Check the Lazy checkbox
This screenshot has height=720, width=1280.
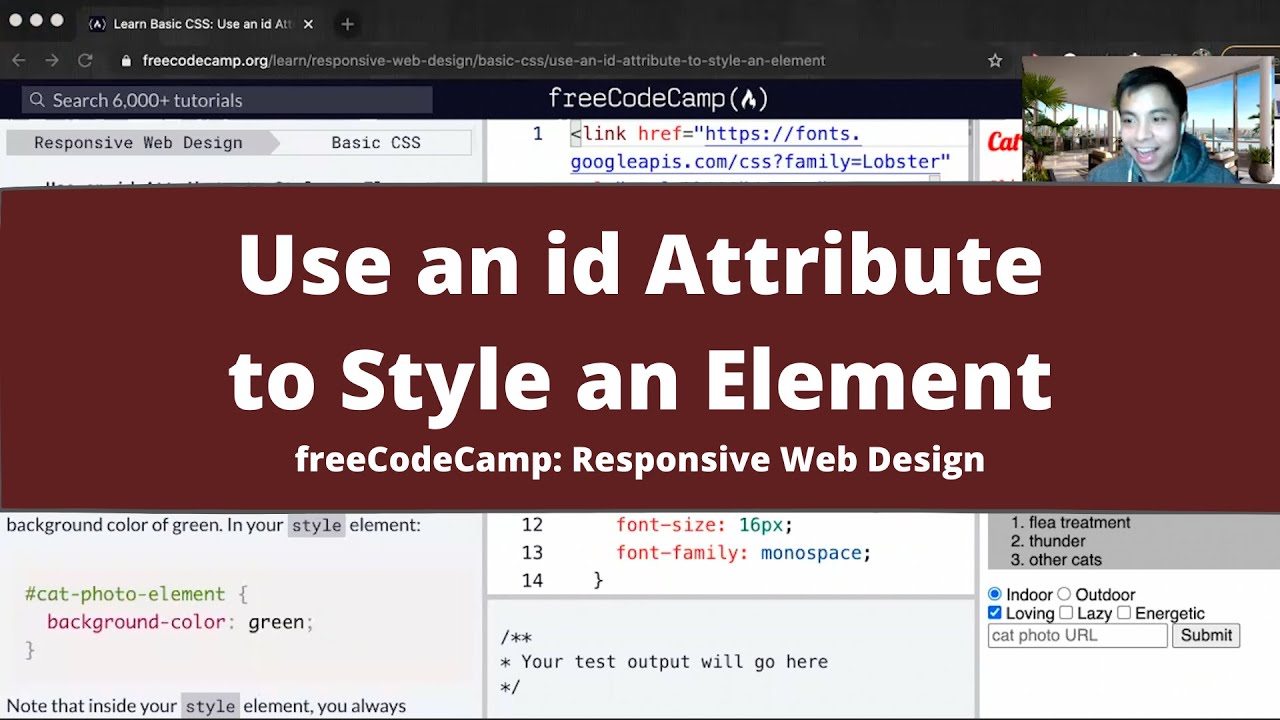point(1066,613)
